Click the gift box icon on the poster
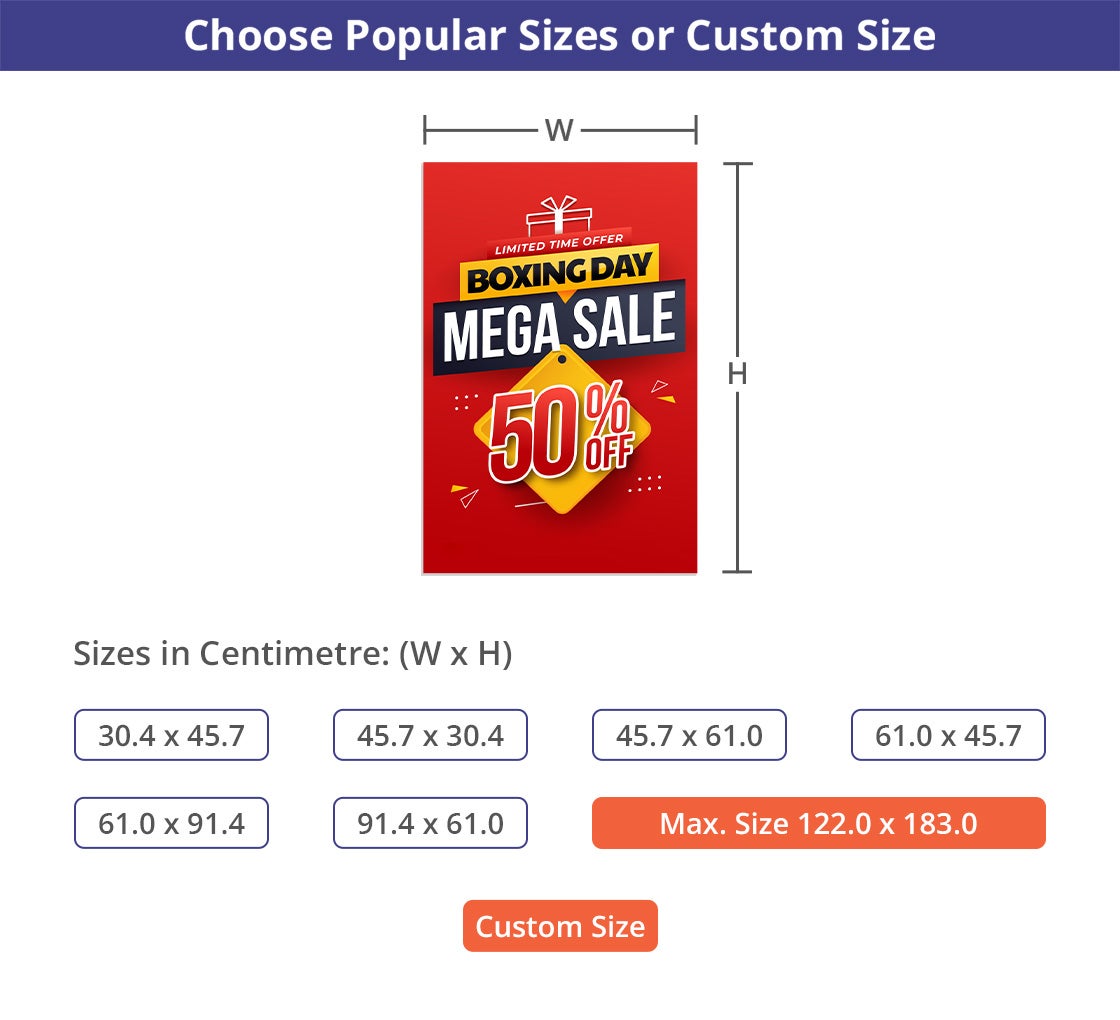Screen dimensions: 1120x1020 click(560, 216)
